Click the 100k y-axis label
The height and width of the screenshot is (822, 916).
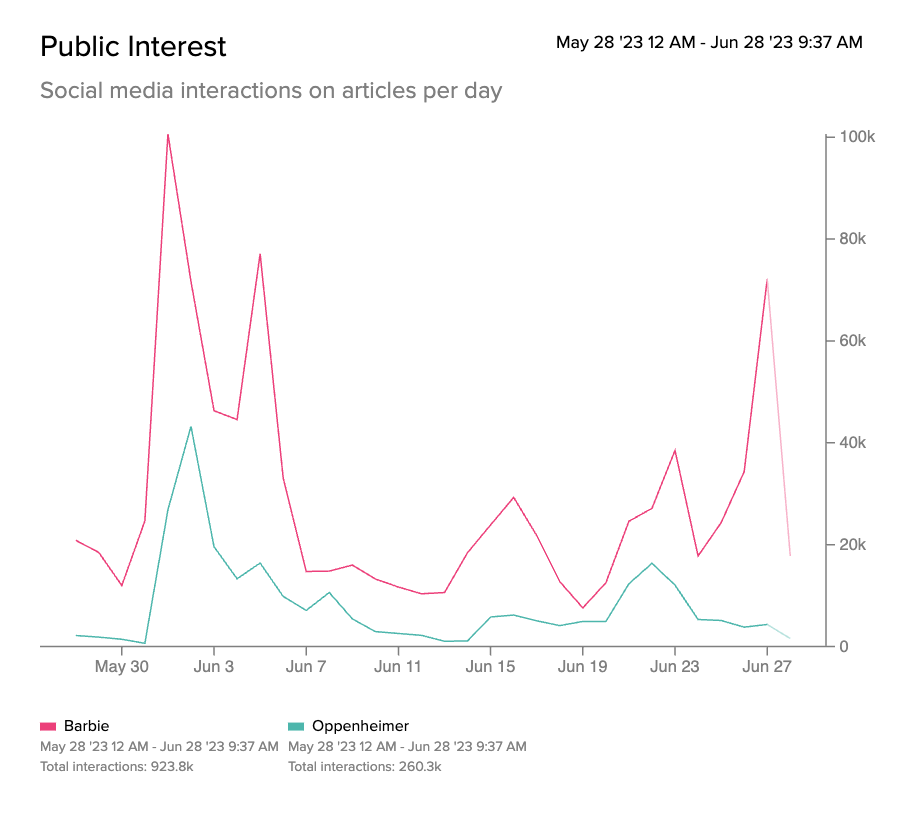pyautogui.click(x=857, y=137)
